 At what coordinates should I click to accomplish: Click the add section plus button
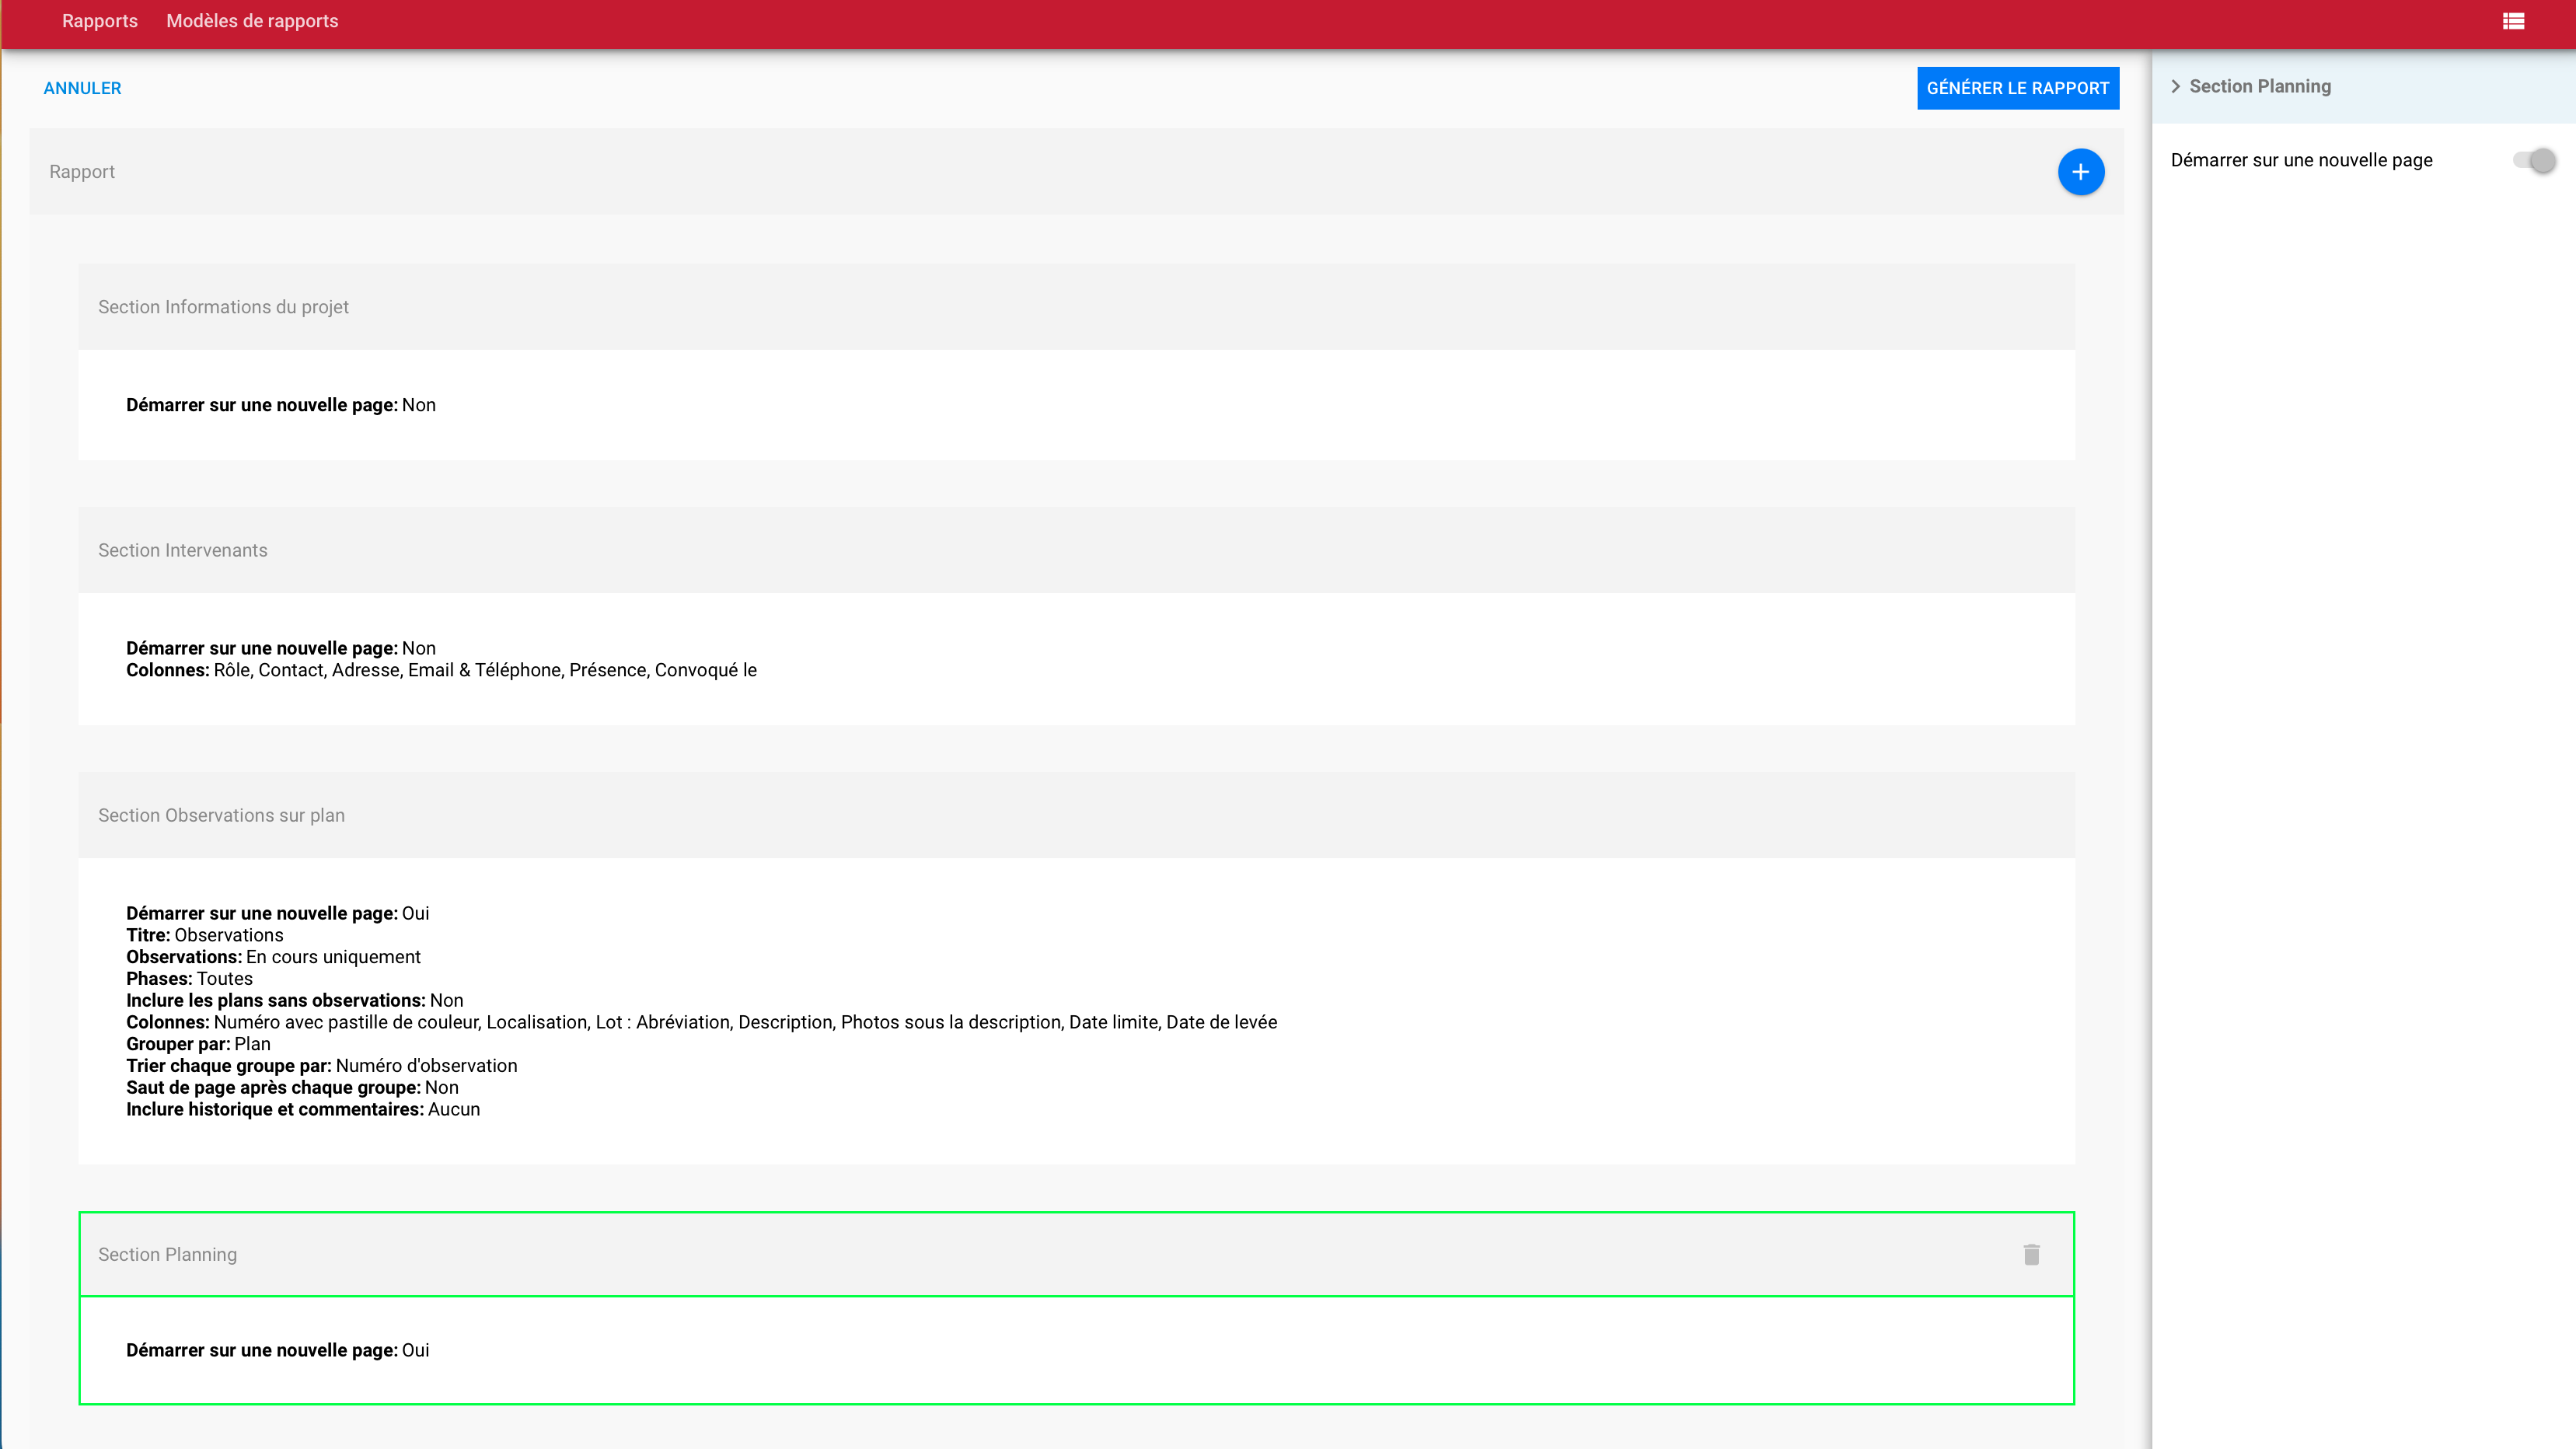pyautogui.click(x=2080, y=172)
